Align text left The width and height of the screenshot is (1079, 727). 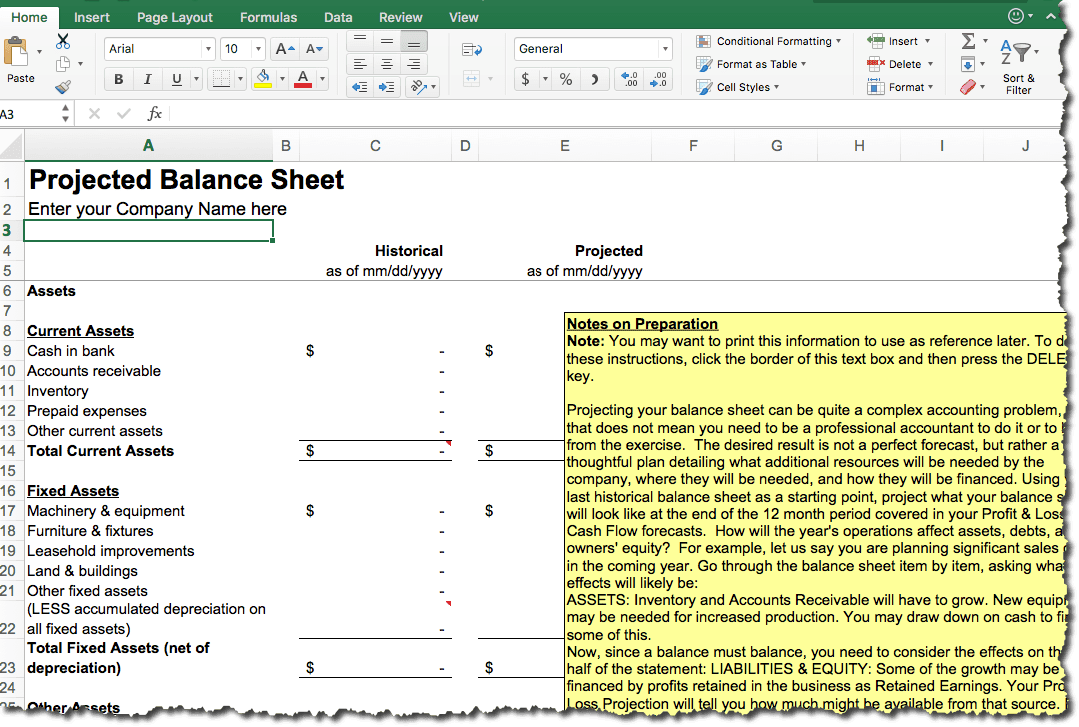click(360, 64)
